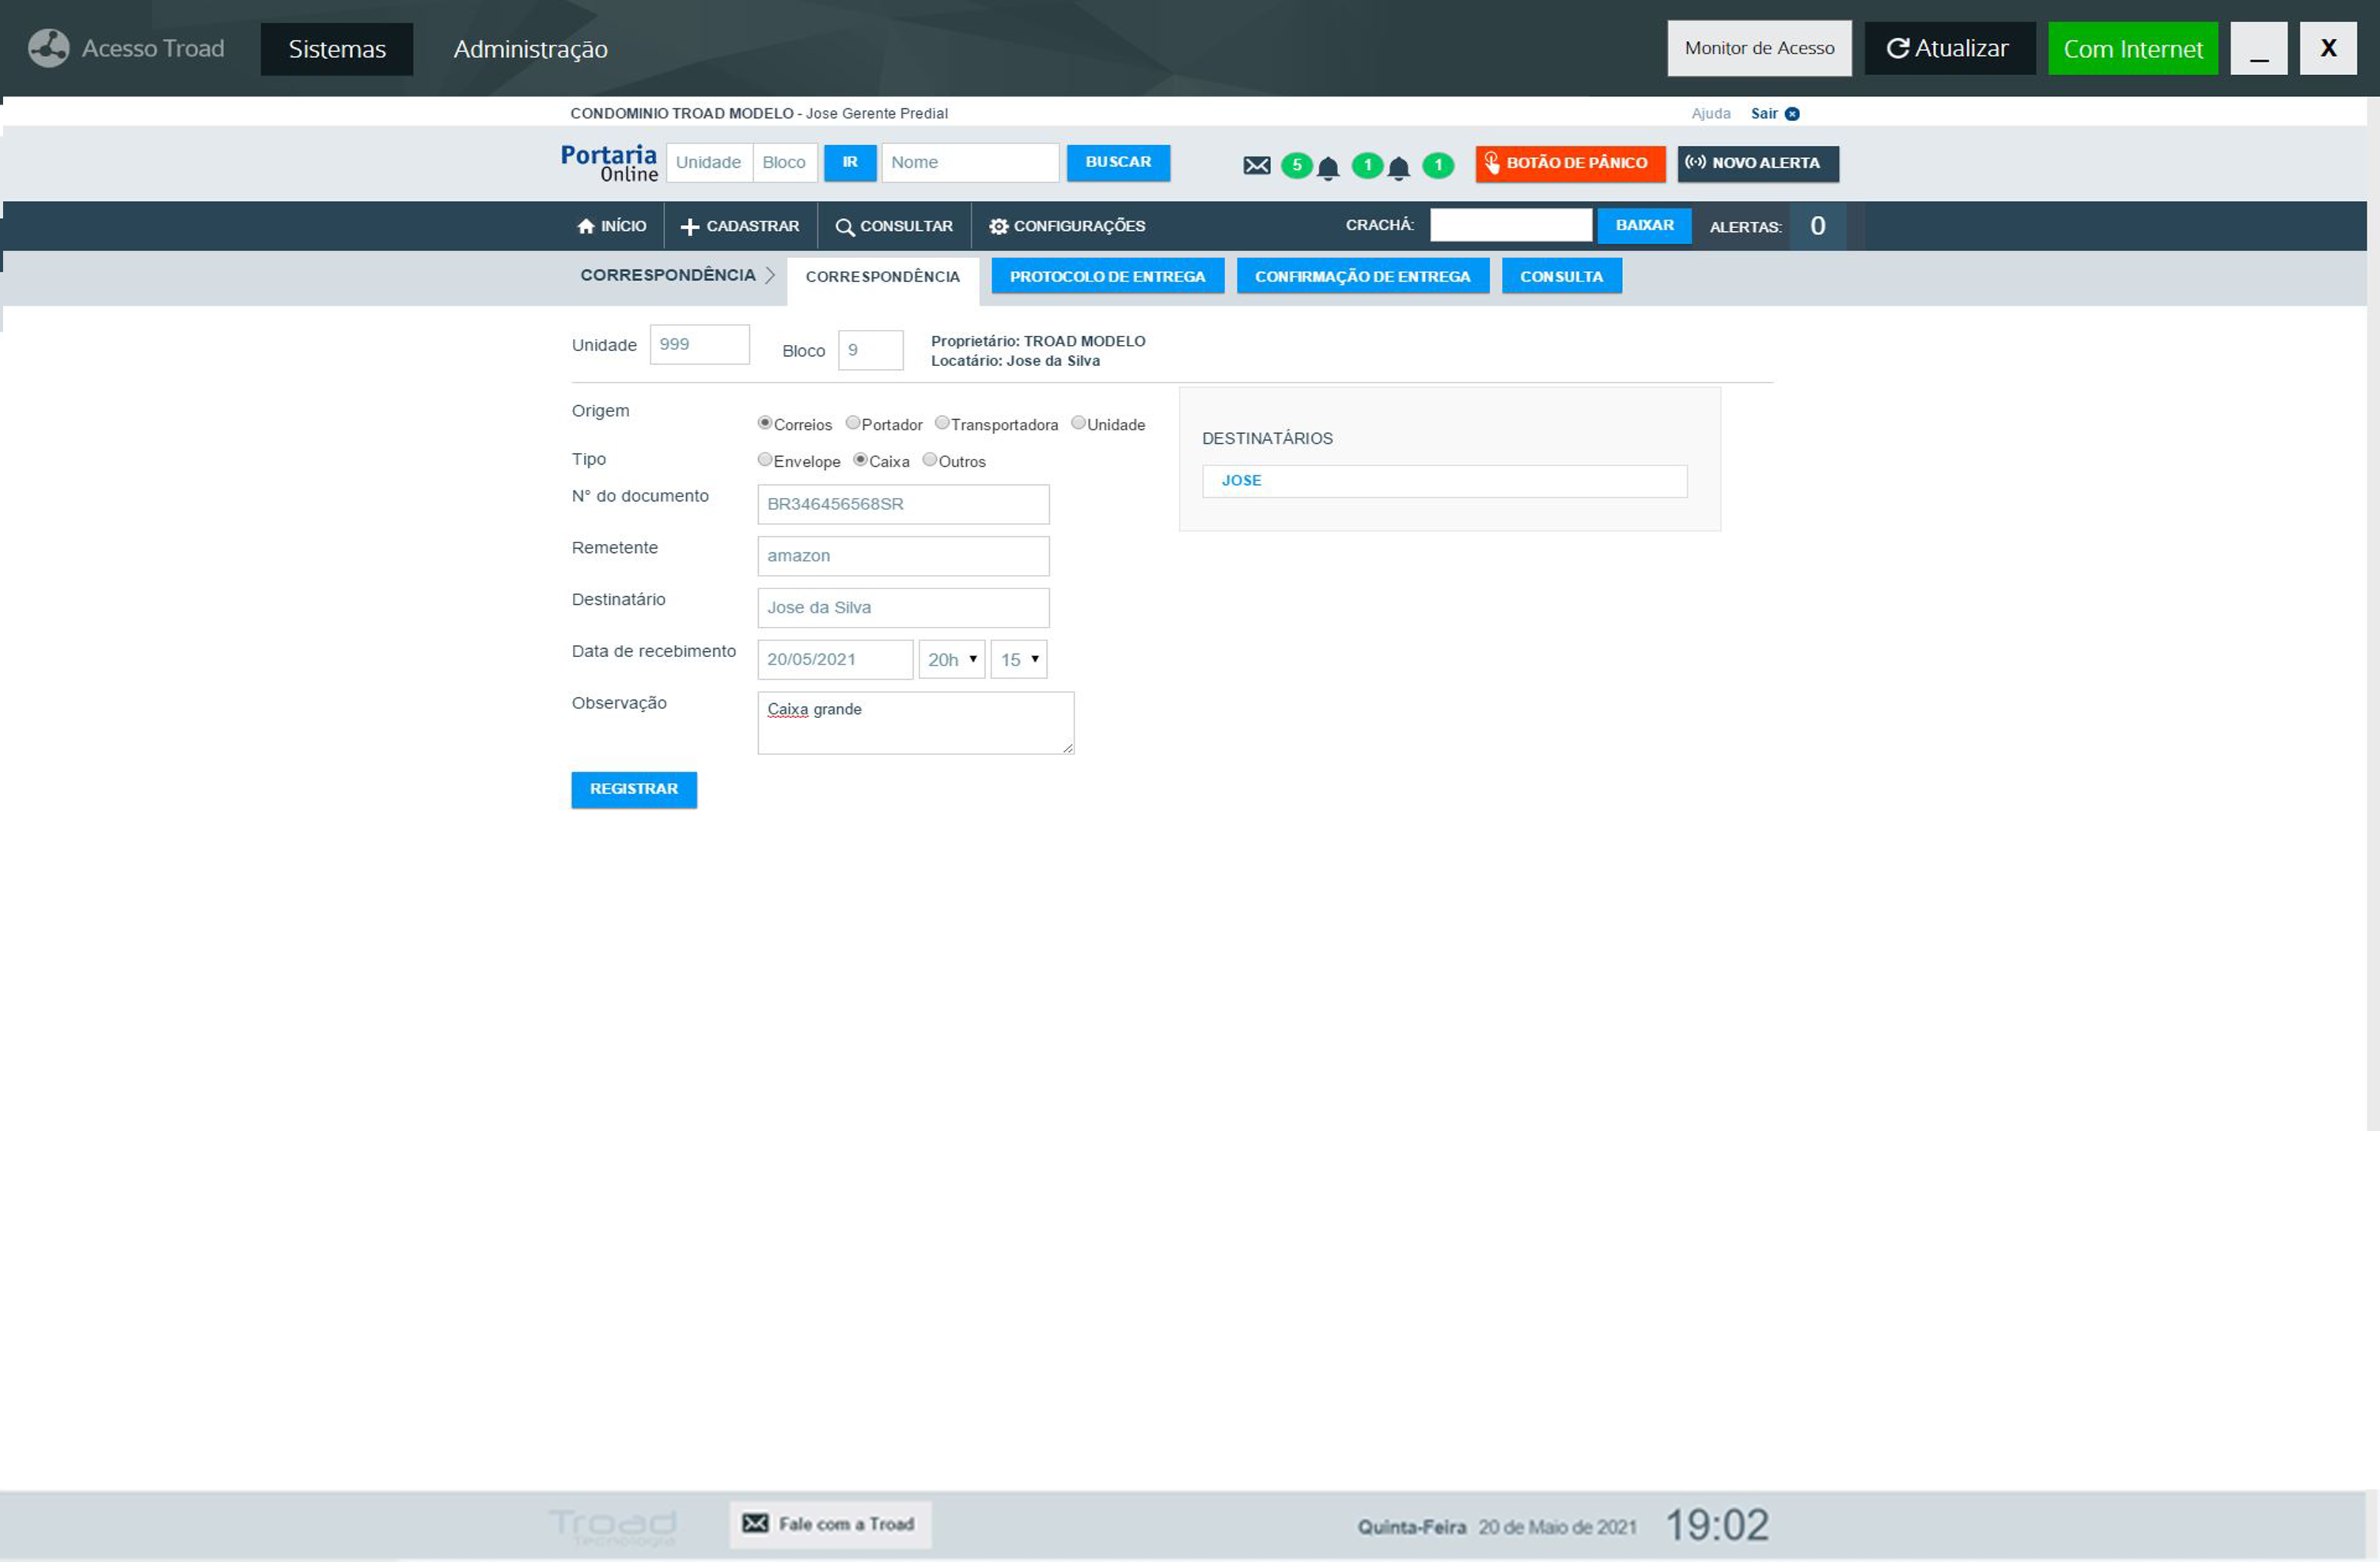The height and width of the screenshot is (1562, 2380).
Task: Choose Envelope as the type
Action: 764,460
